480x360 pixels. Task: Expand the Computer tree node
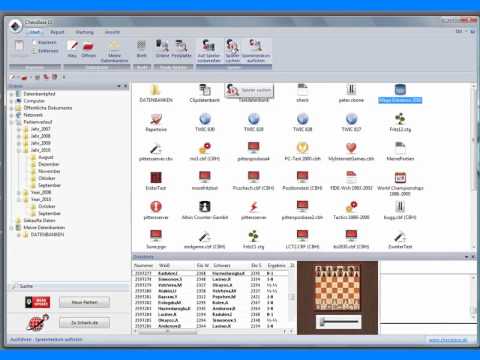point(11,101)
